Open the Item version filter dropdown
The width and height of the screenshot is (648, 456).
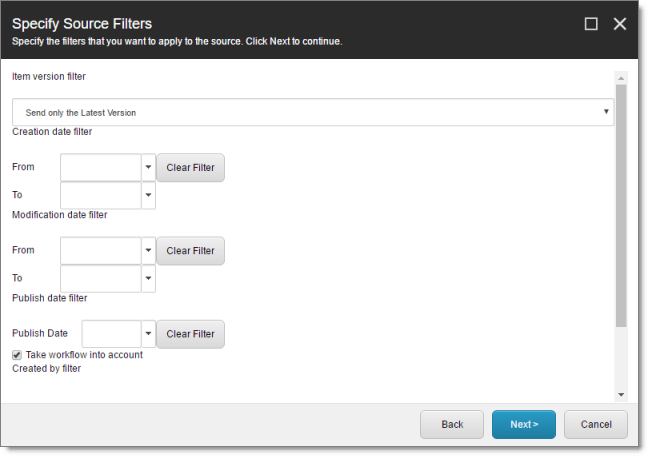313,112
